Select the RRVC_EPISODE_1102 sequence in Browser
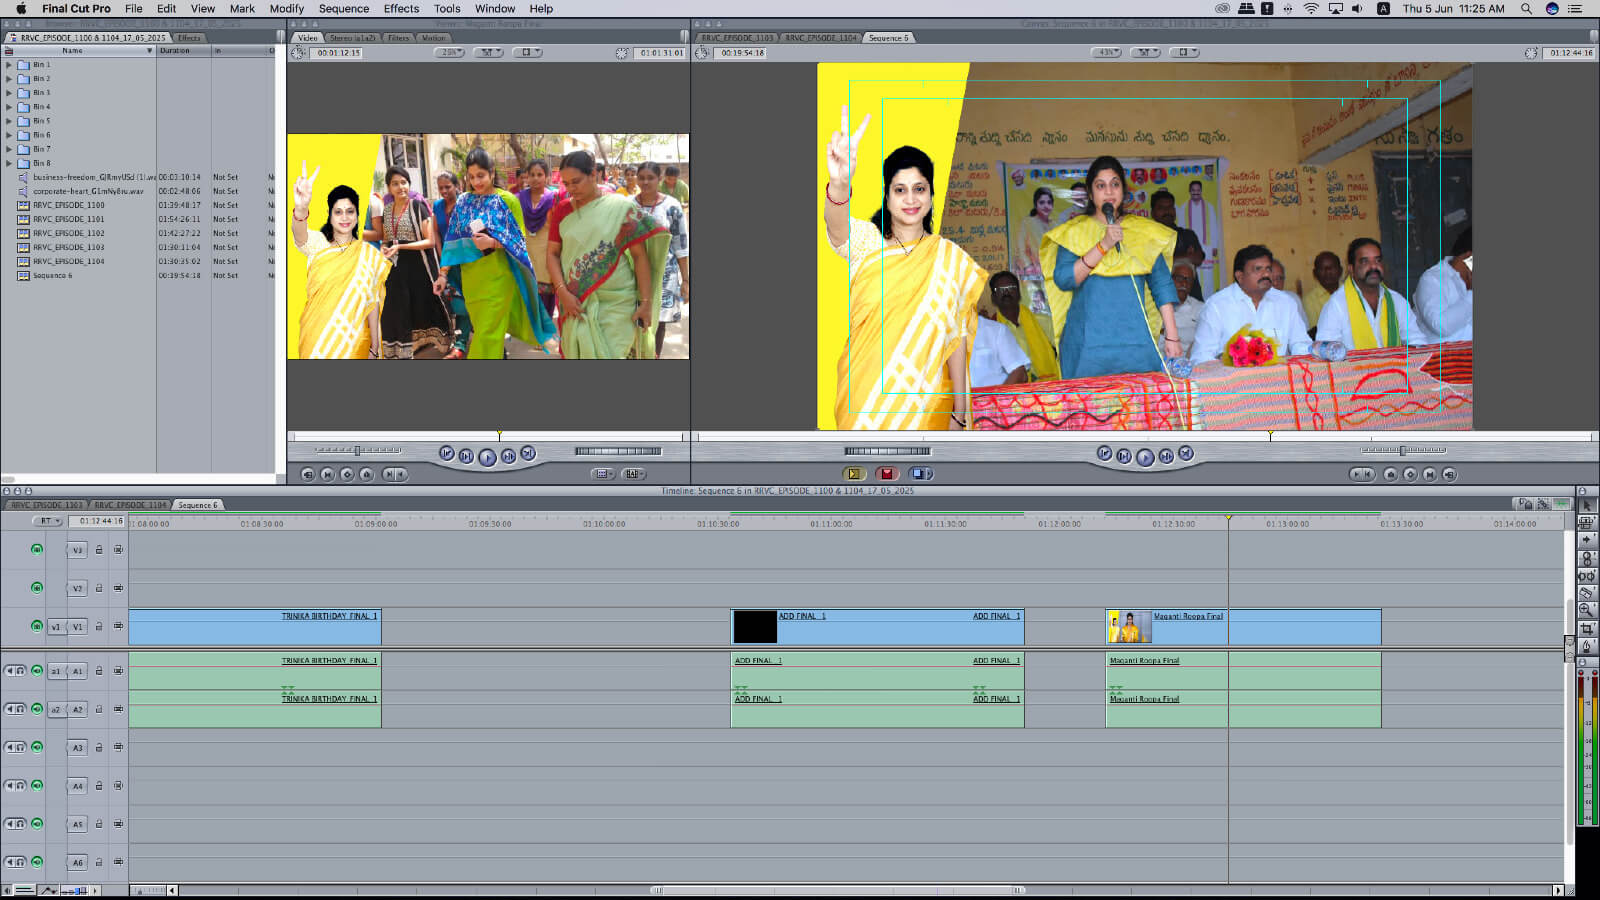 point(68,233)
